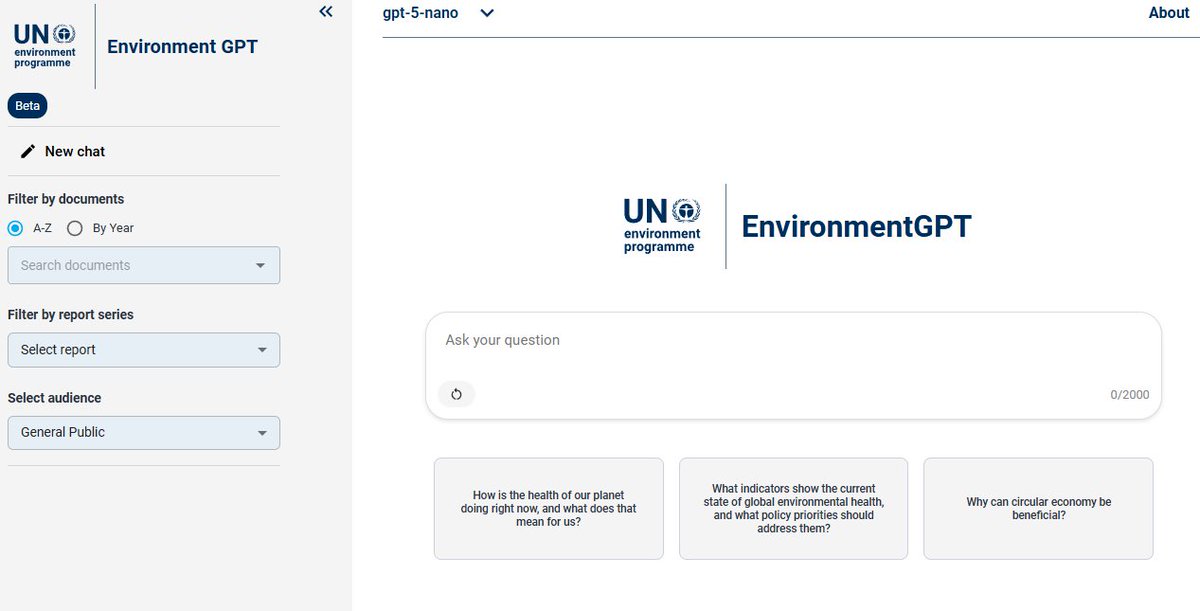Click the 0/2000 character counter
This screenshot has width=1200, height=611.
(1130, 395)
